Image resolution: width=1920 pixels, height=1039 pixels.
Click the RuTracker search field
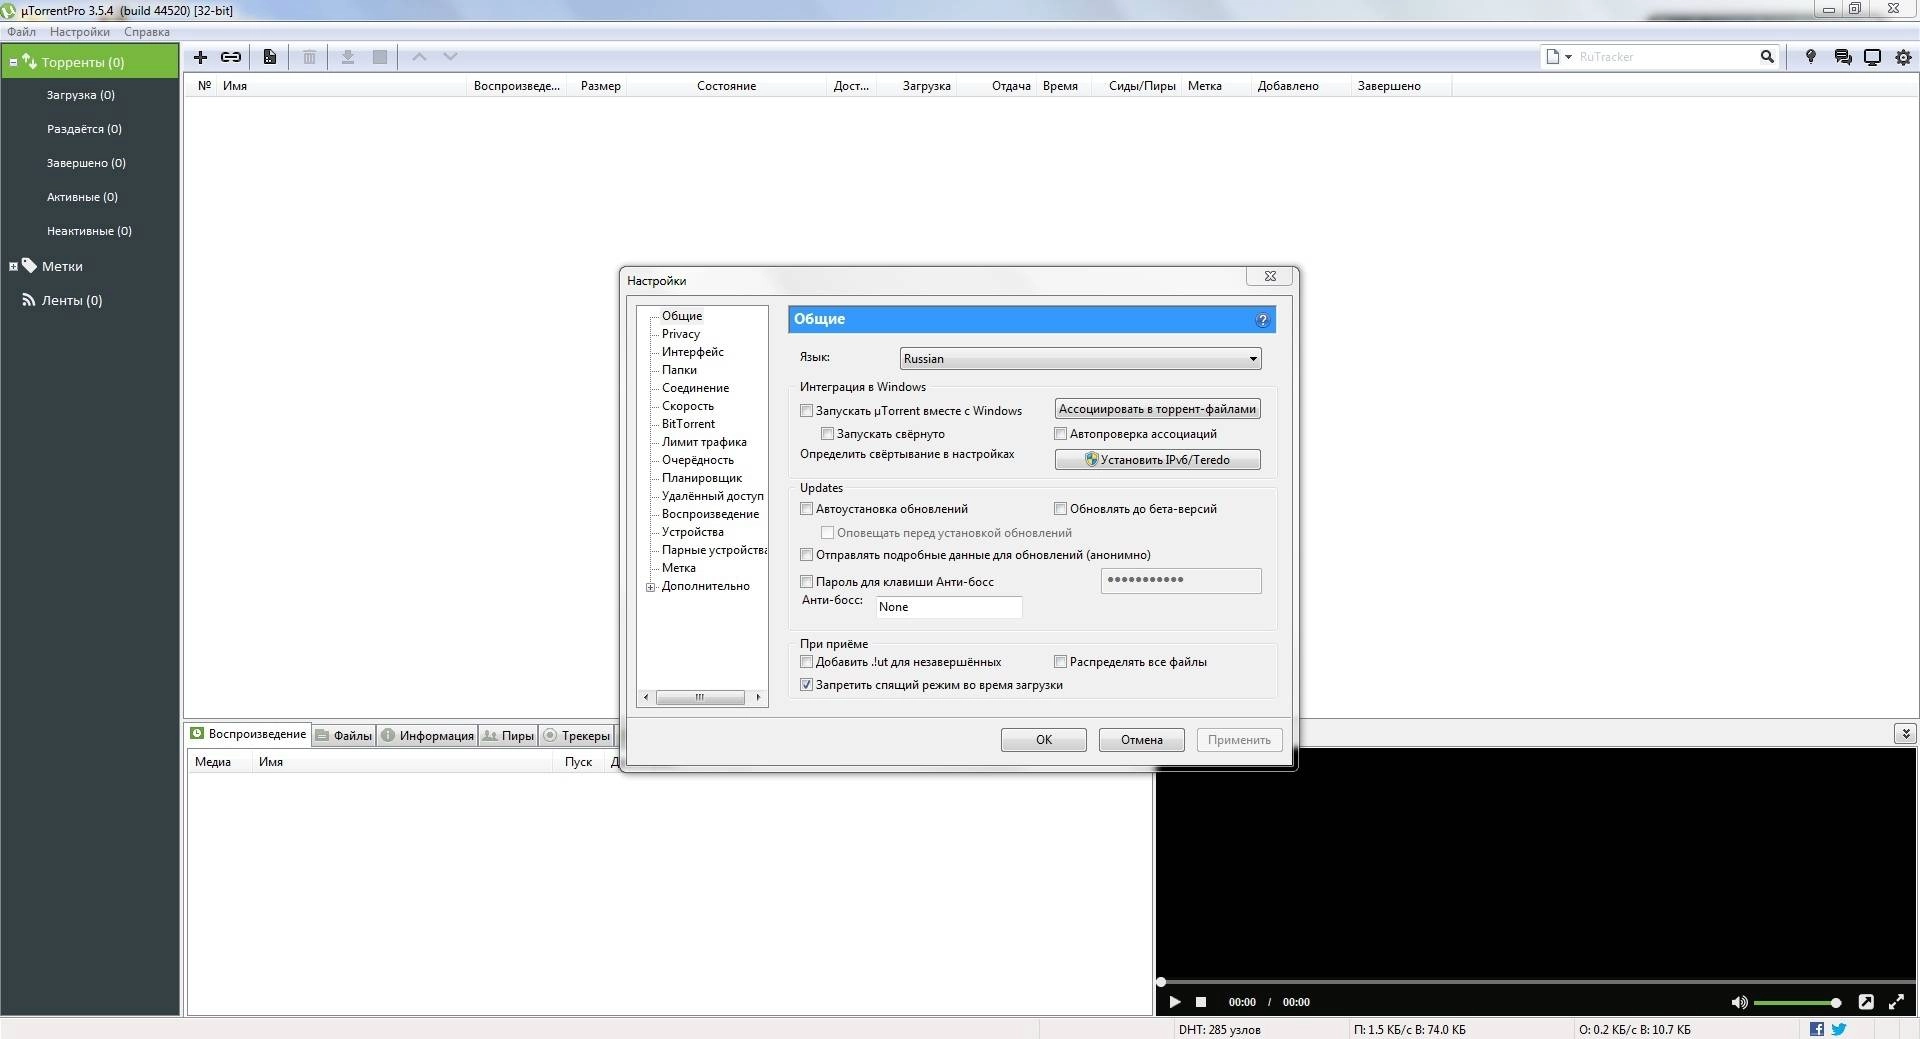coord(1665,57)
